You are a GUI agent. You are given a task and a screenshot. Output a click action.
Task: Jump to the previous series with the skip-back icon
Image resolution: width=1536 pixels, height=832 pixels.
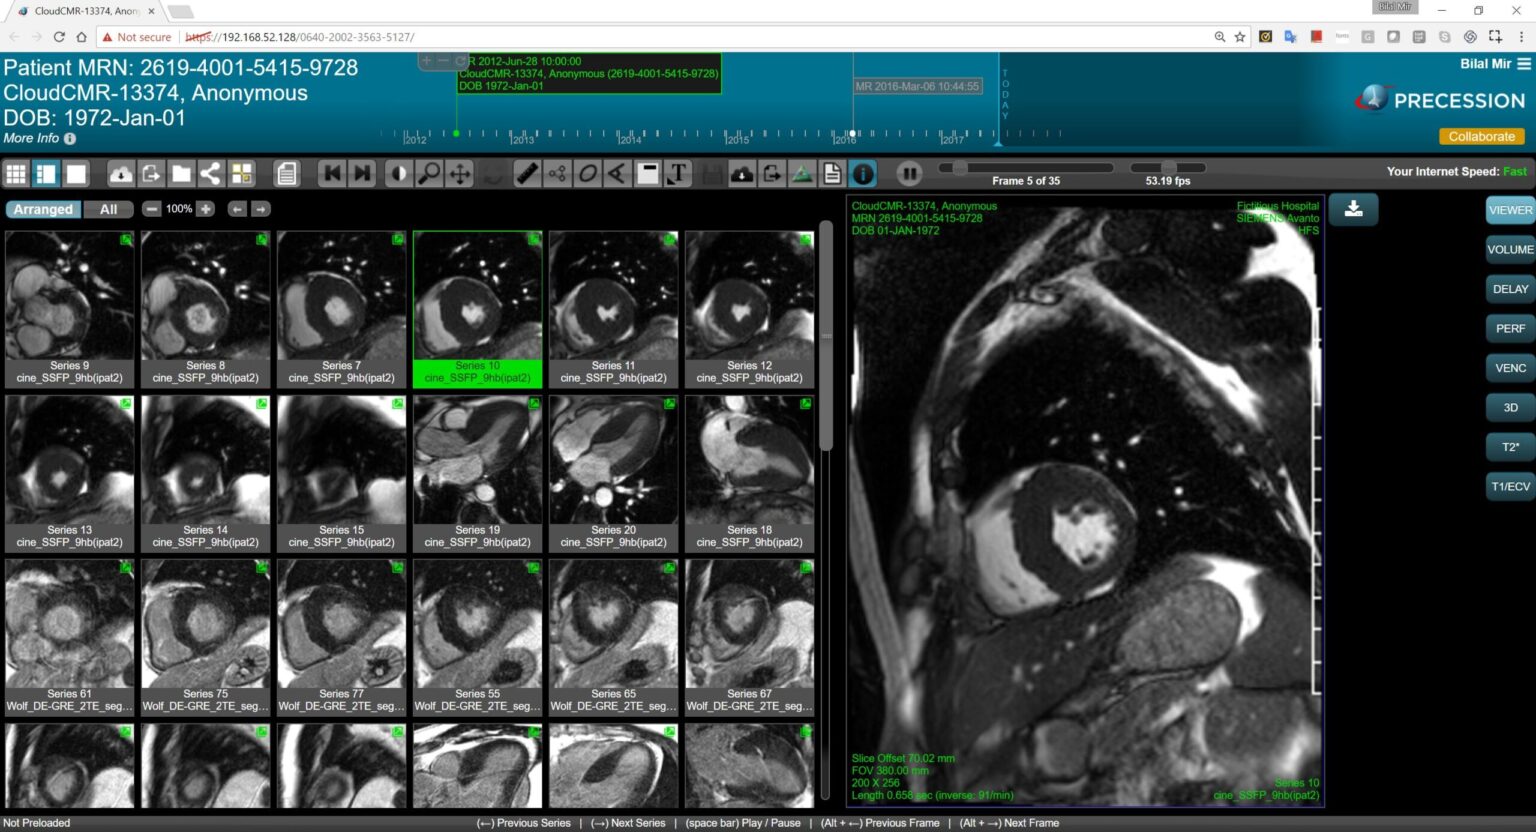point(332,174)
